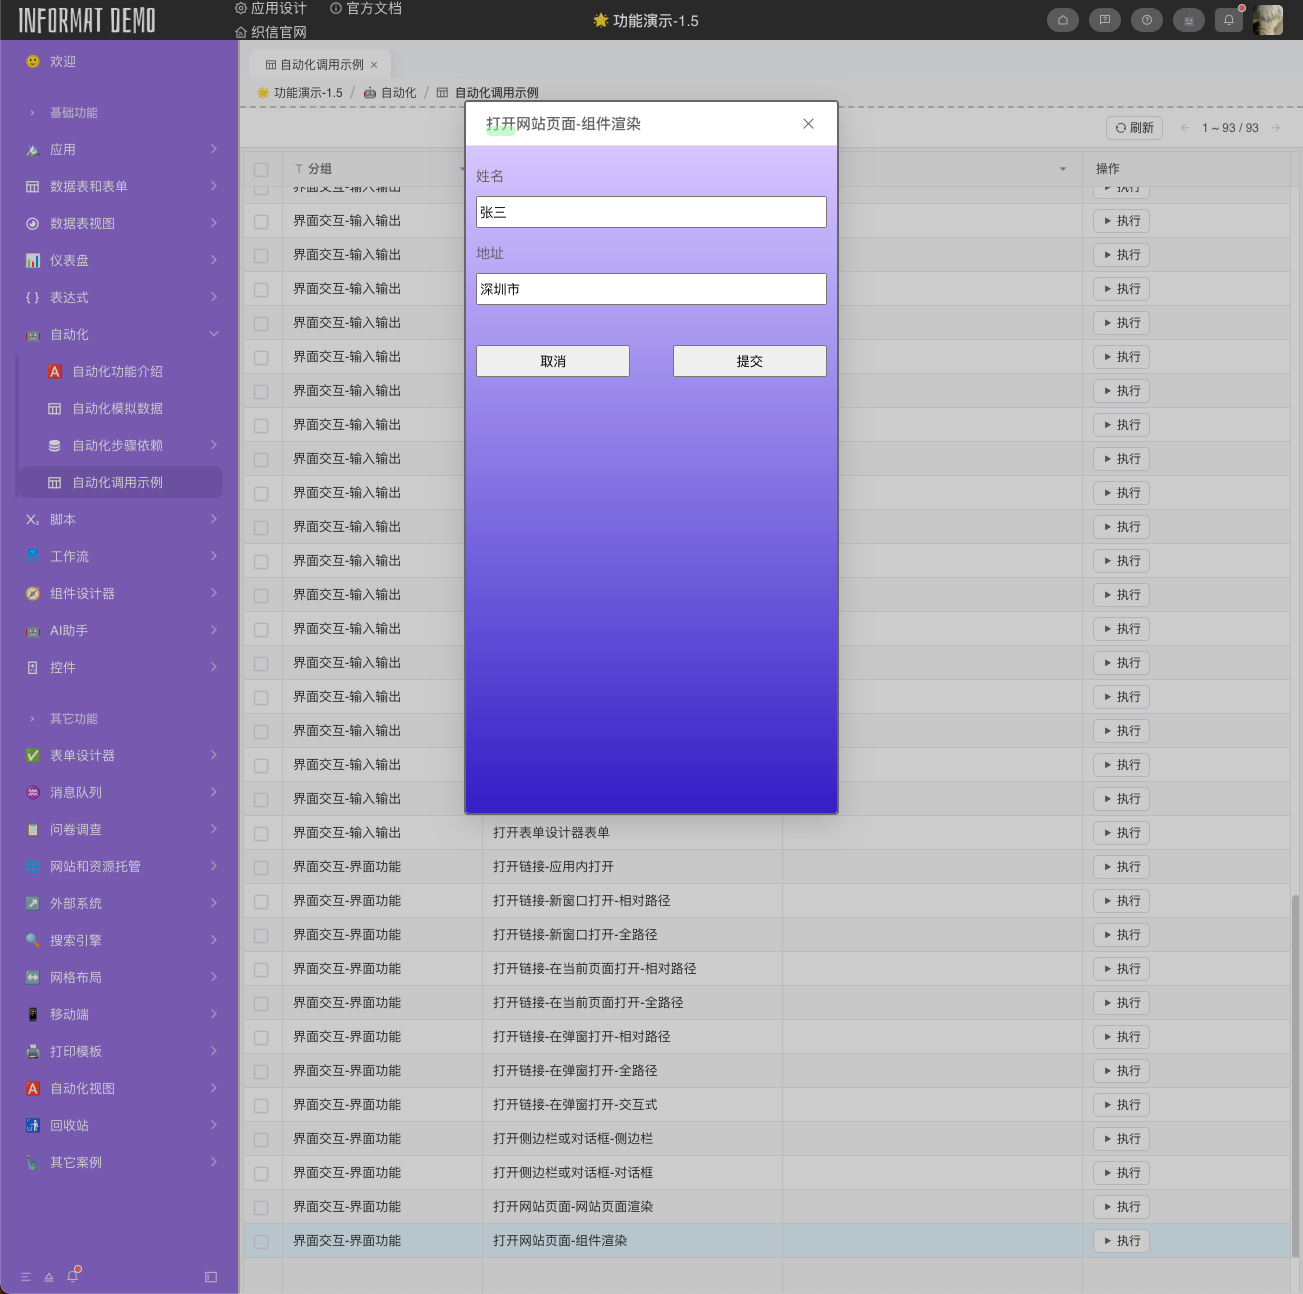Click the feedback chat icon in header

pos(1104,20)
